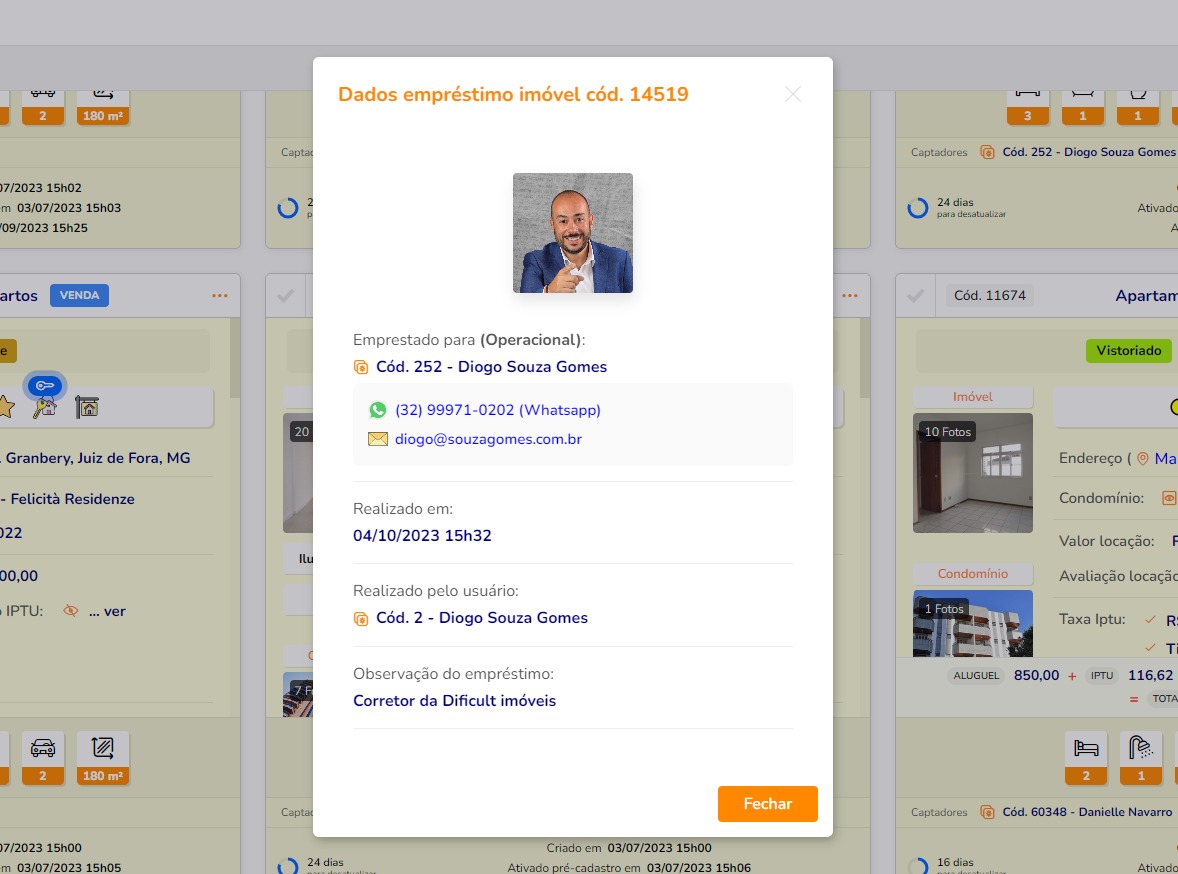
Task: Open the three-dots menu on the VENDA card
Action: point(220,296)
